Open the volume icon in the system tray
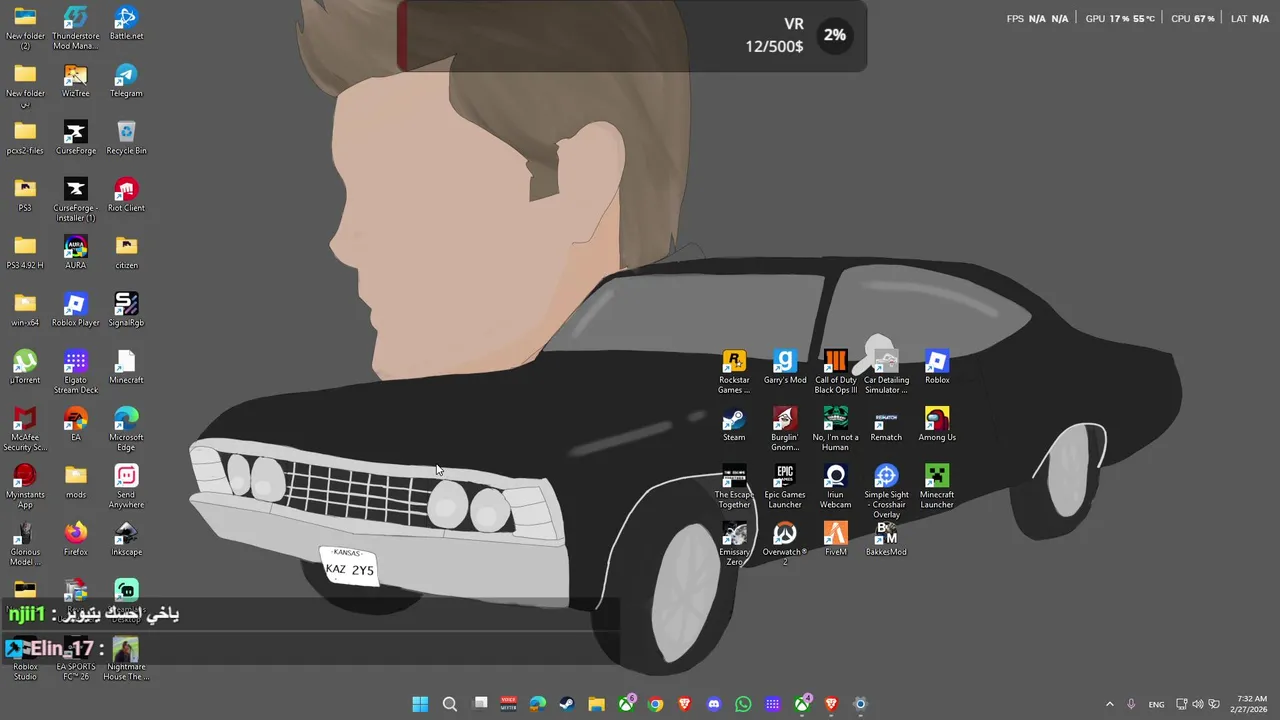The height and width of the screenshot is (720, 1280). [1198, 704]
